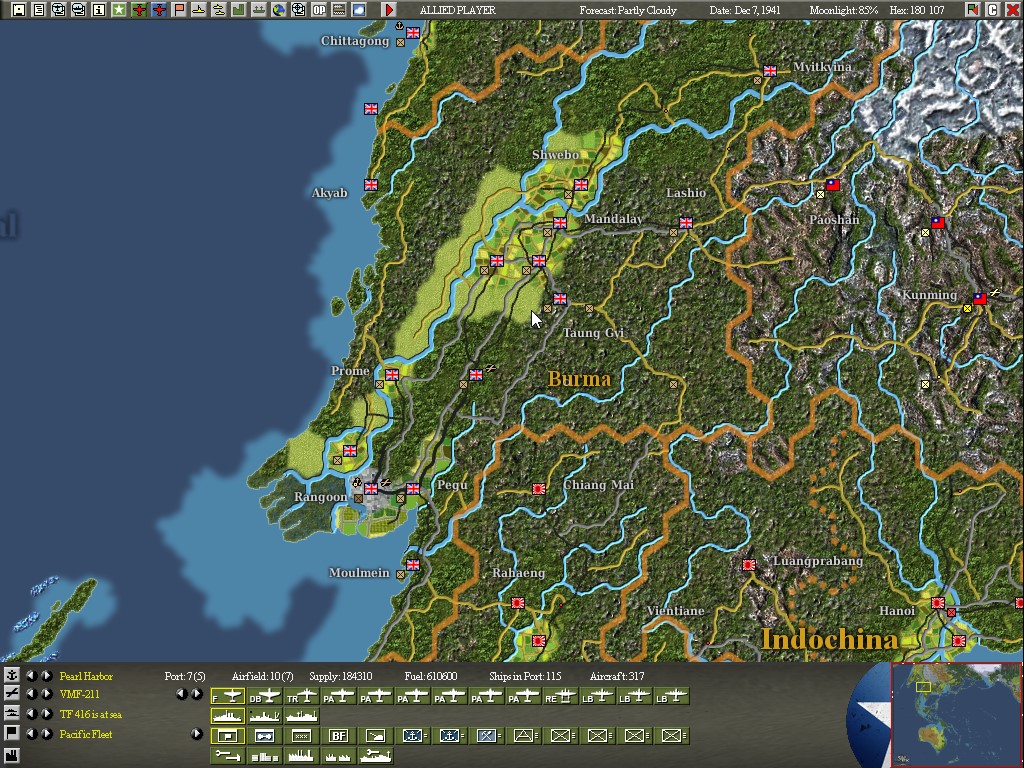Screen dimensions: 1024x768
Task: Select the British unit at Chittagong
Action: tap(413, 33)
